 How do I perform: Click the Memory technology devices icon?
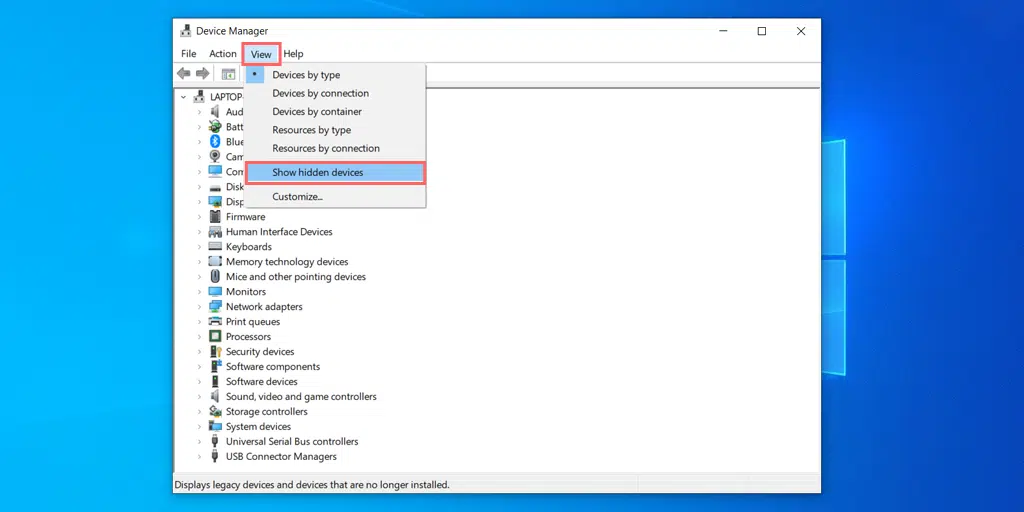(x=215, y=261)
